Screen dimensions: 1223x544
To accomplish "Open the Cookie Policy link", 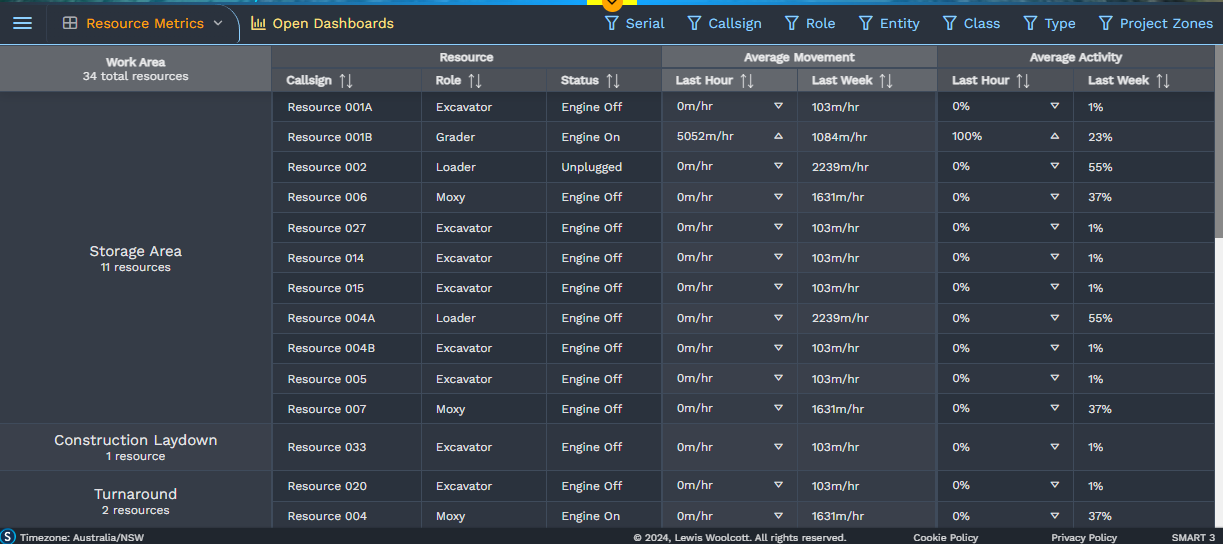I will coord(945,538).
